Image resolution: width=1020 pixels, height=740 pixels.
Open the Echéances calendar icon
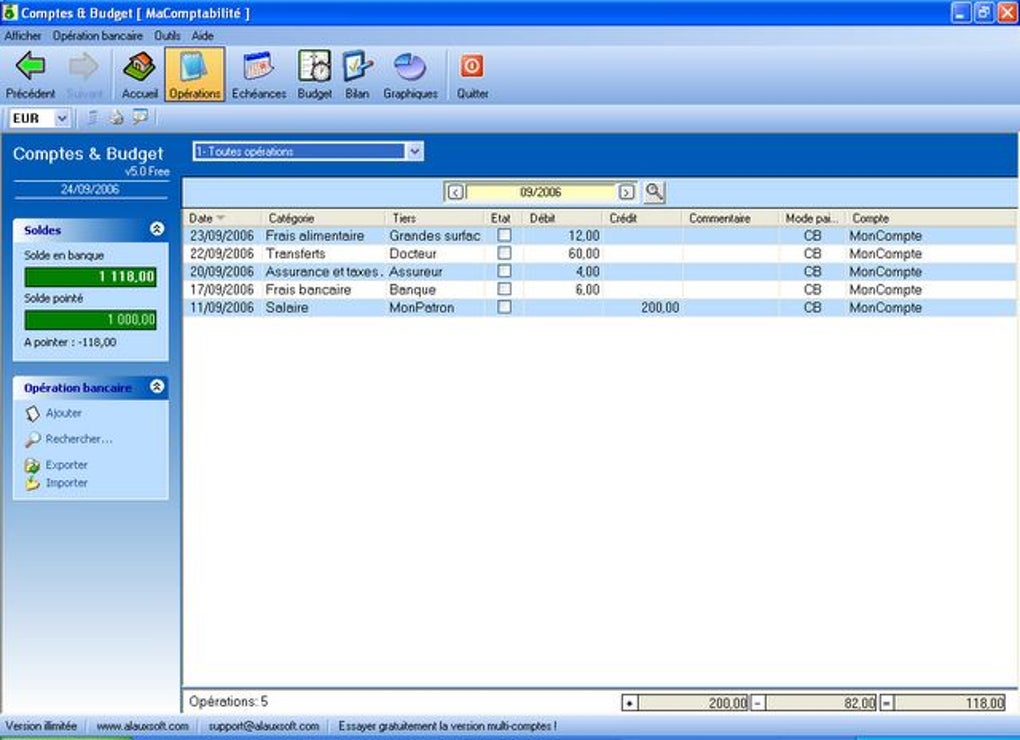click(x=258, y=75)
